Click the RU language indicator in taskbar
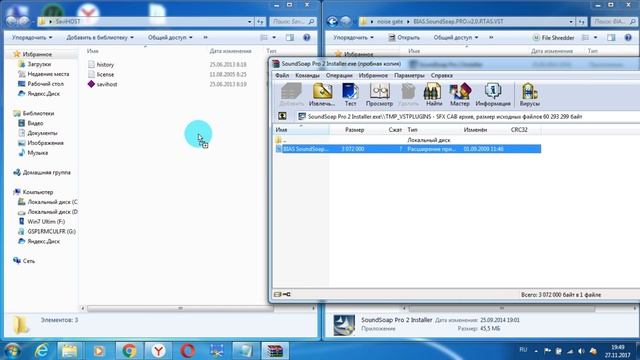 pyautogui.click(x=523, y=350)
